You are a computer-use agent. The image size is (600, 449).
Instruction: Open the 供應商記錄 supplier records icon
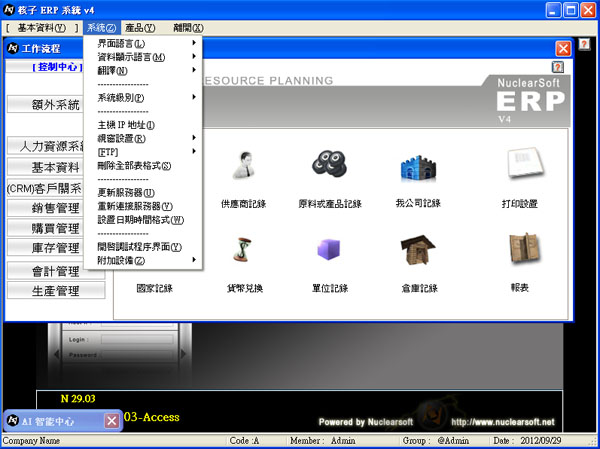[244, 165]
